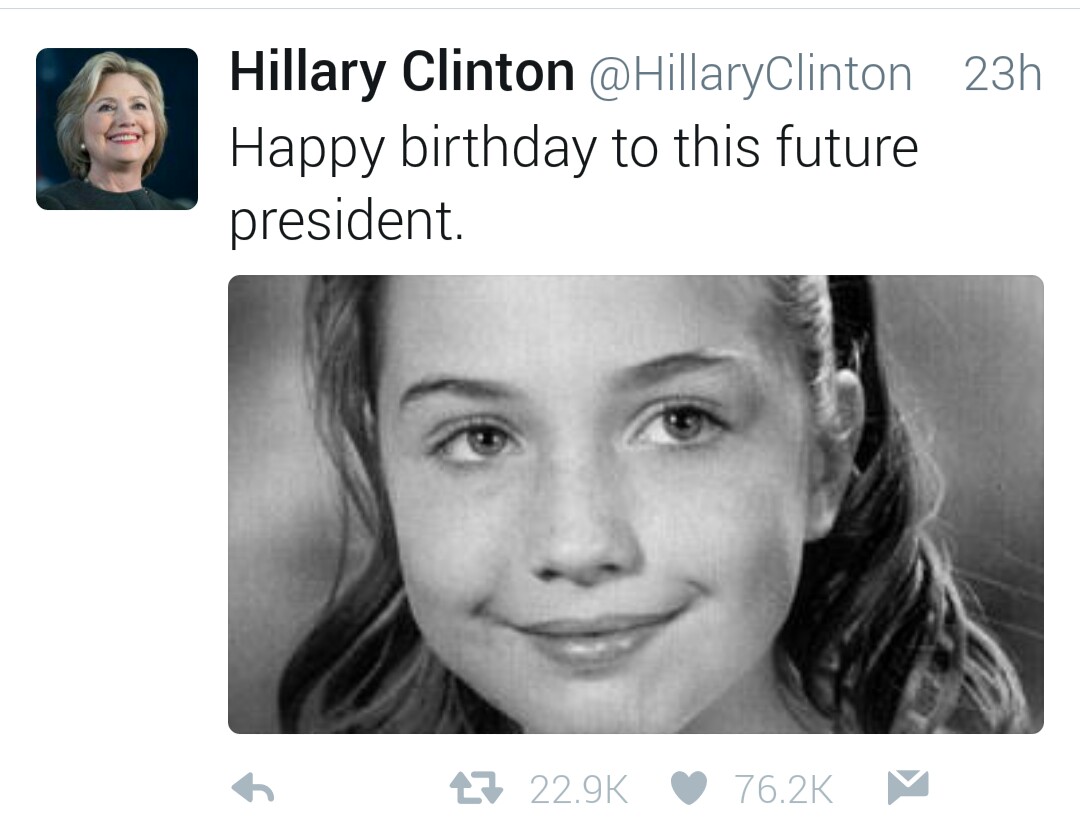Viewport: 1080px width, 839px height.
Task: Share the tweet via direct message envelope
Action: tap(908, 788)
